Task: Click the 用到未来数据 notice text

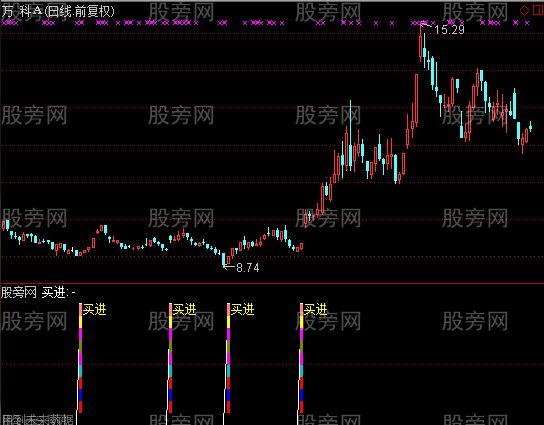Action: (x=37, y=420)
